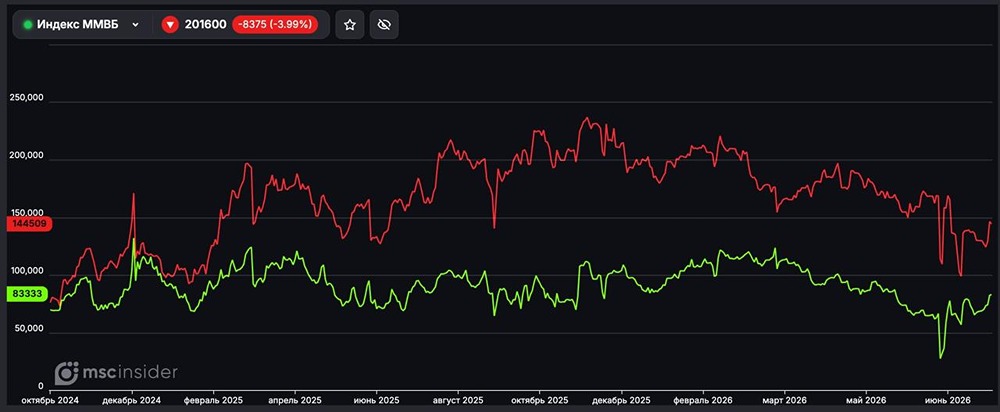Toggle chart visibility with crossed-eye icon
Screen dimensions: 1000x412
click(384, 25)
